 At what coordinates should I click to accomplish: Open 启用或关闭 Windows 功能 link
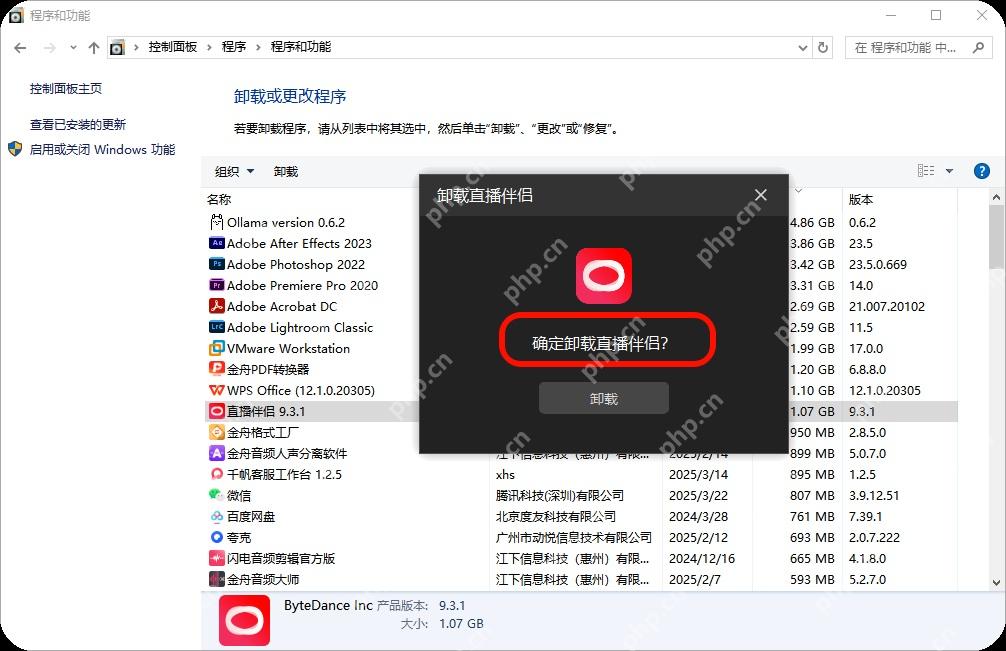102,149
